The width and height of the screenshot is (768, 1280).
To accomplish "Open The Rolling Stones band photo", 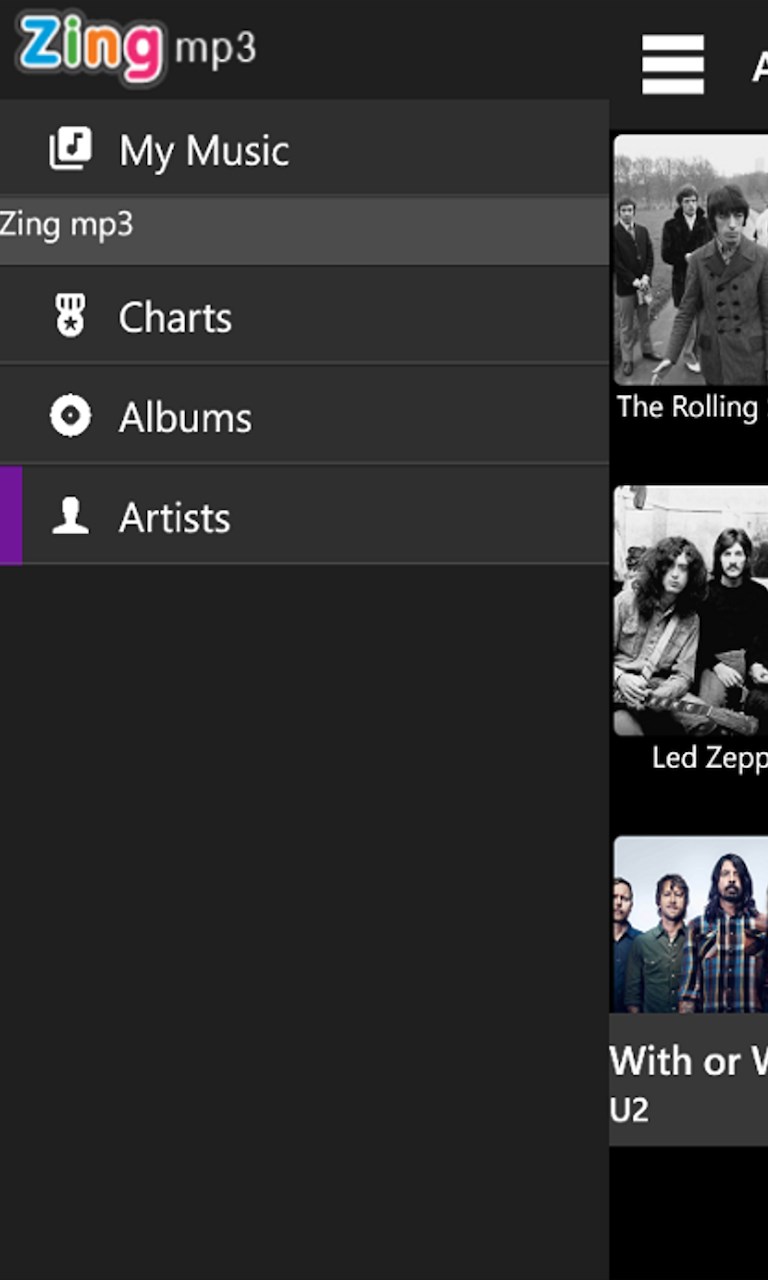I will point(690,260).
